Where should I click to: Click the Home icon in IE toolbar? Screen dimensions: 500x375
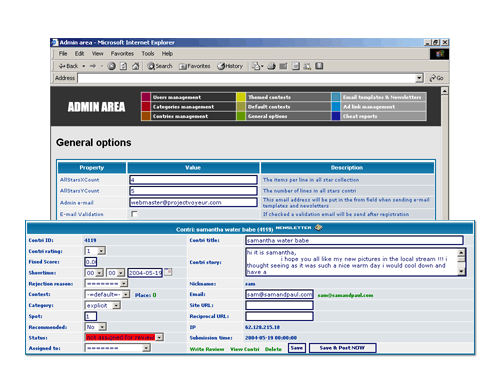pos(135,66)
